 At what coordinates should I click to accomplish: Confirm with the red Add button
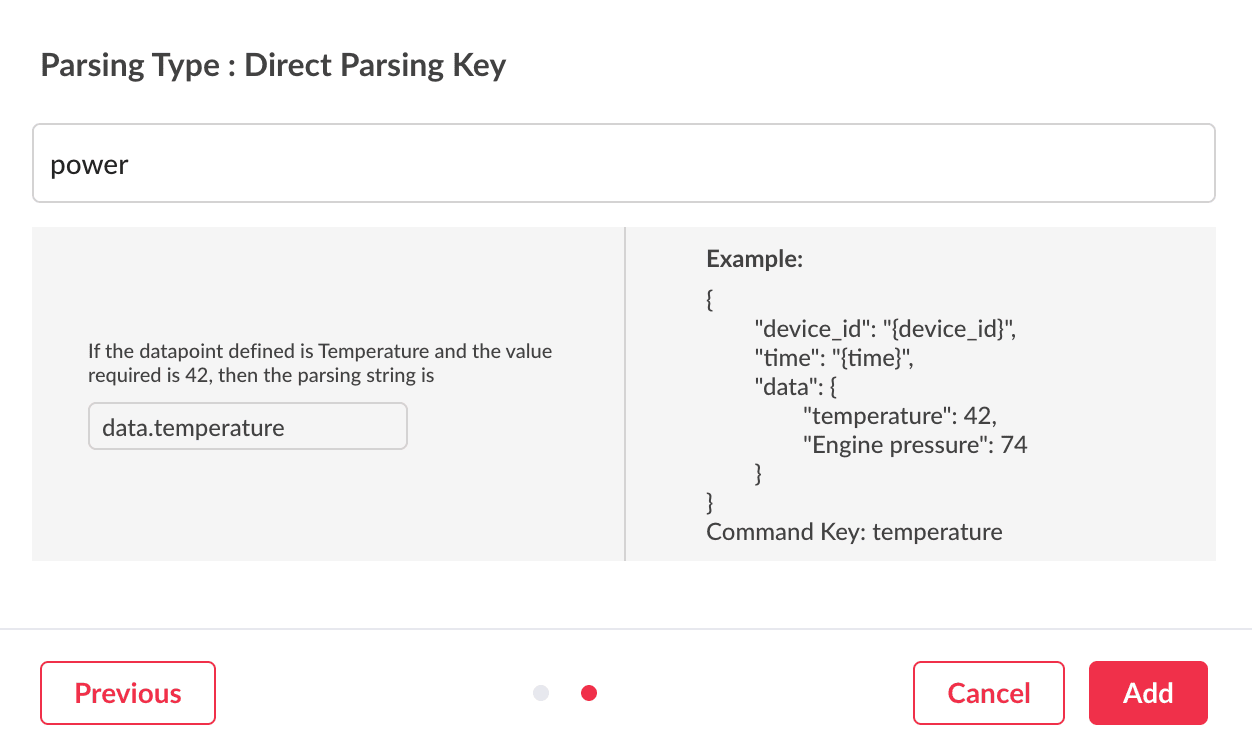pyautogui.click(x=1147, y=693)
